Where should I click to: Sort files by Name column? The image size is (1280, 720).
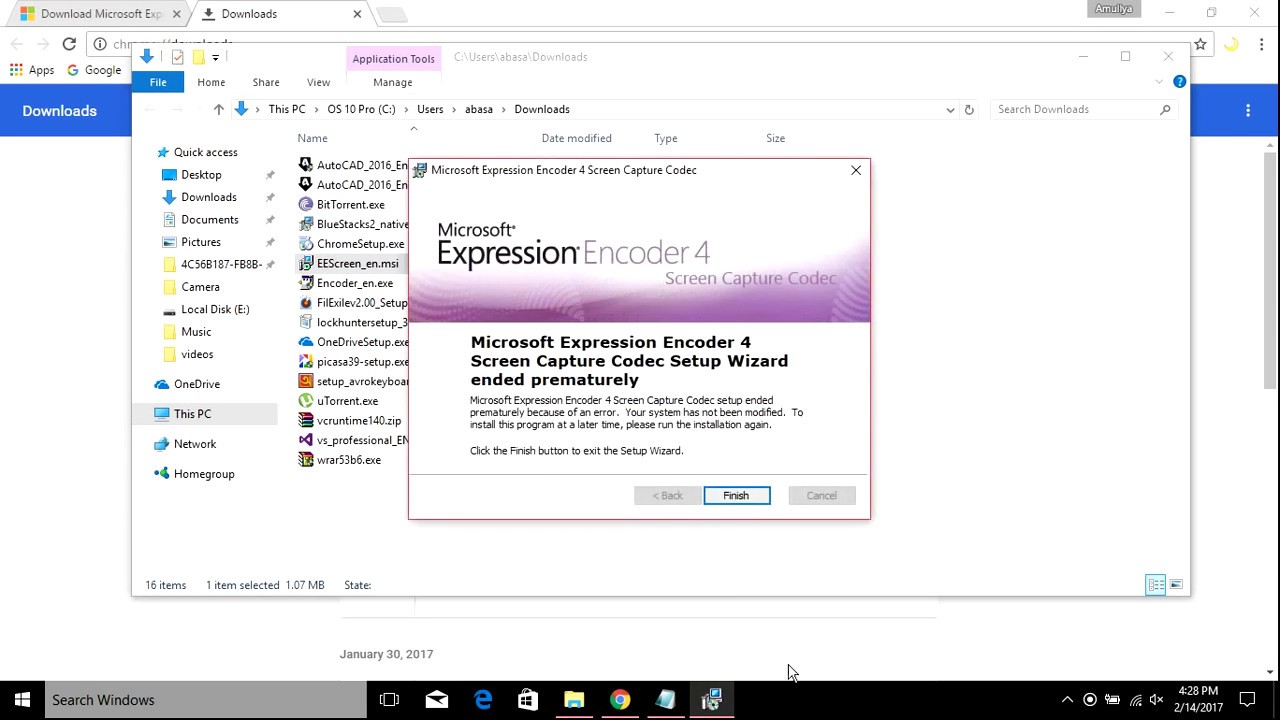coord(312,138)
